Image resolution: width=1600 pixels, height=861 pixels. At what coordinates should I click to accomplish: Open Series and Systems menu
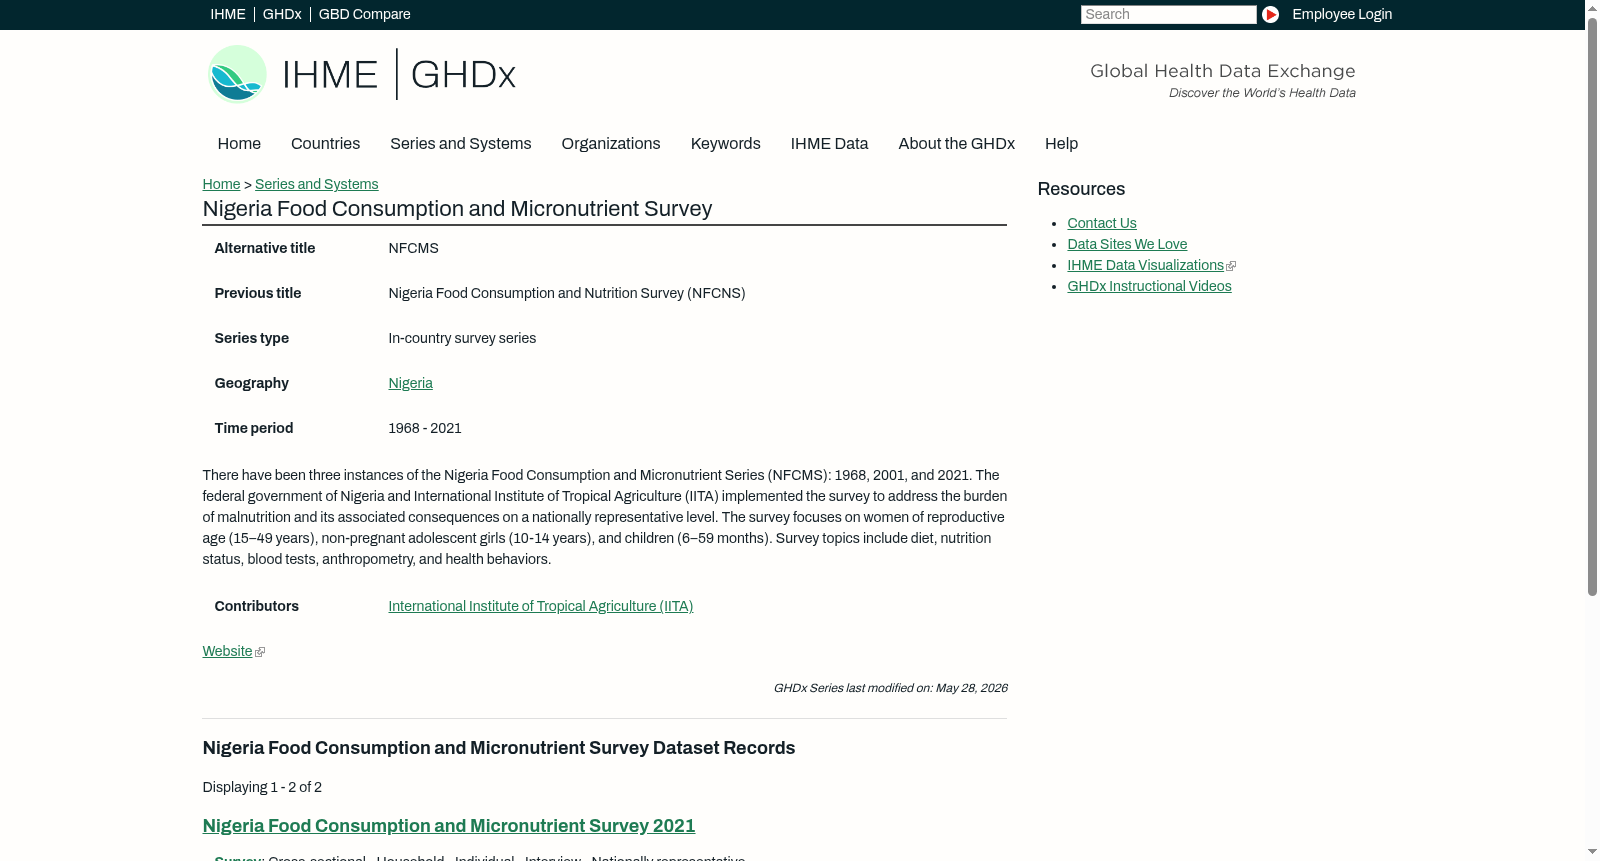point(460,144)
